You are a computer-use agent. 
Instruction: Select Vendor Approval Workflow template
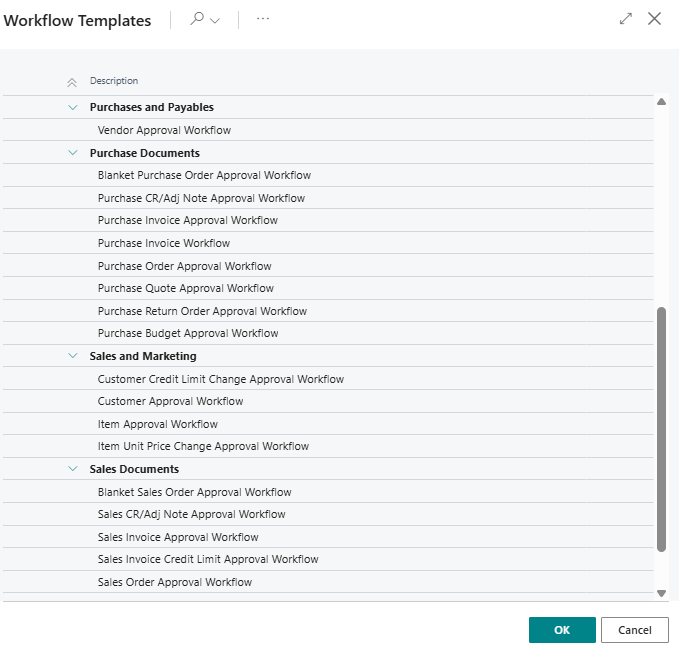(x=164, y=130)
